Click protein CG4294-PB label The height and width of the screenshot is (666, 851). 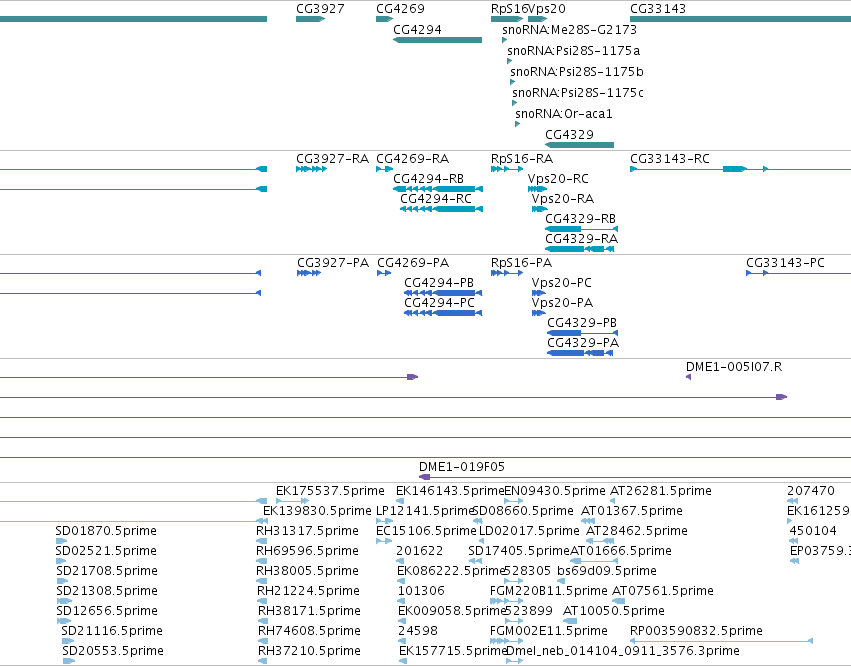point(439,283)
